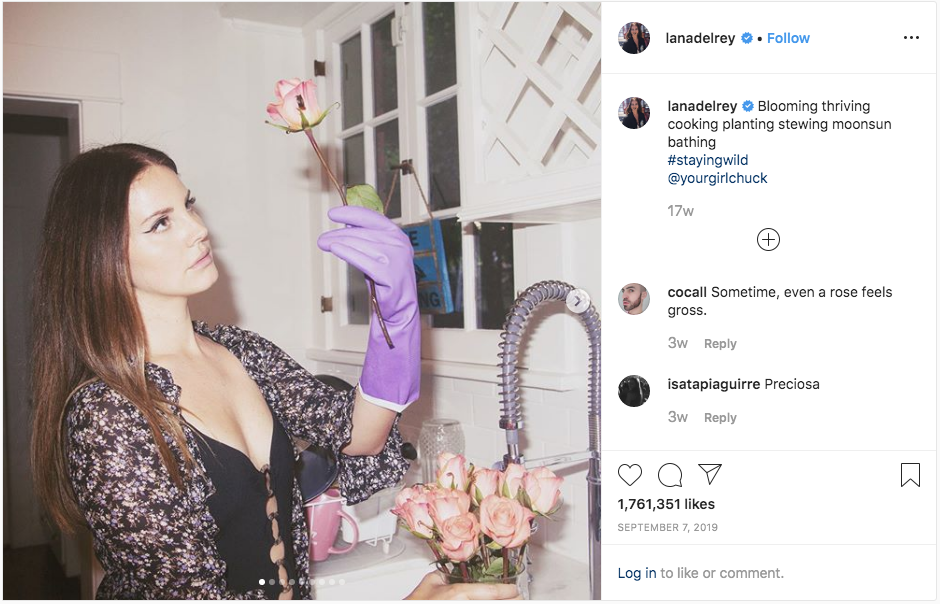
Task: Save the post with the bookmark icon
Action: click(x=910, y=475)
